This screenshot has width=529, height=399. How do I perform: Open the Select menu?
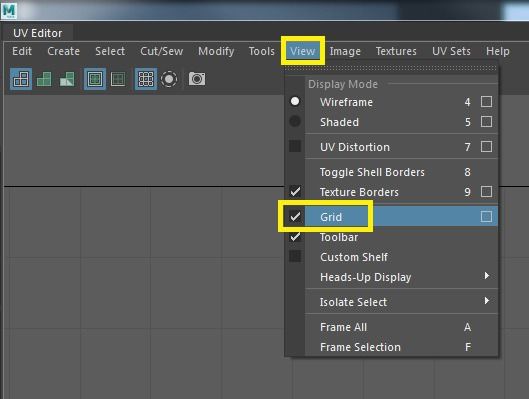(110, 51)
